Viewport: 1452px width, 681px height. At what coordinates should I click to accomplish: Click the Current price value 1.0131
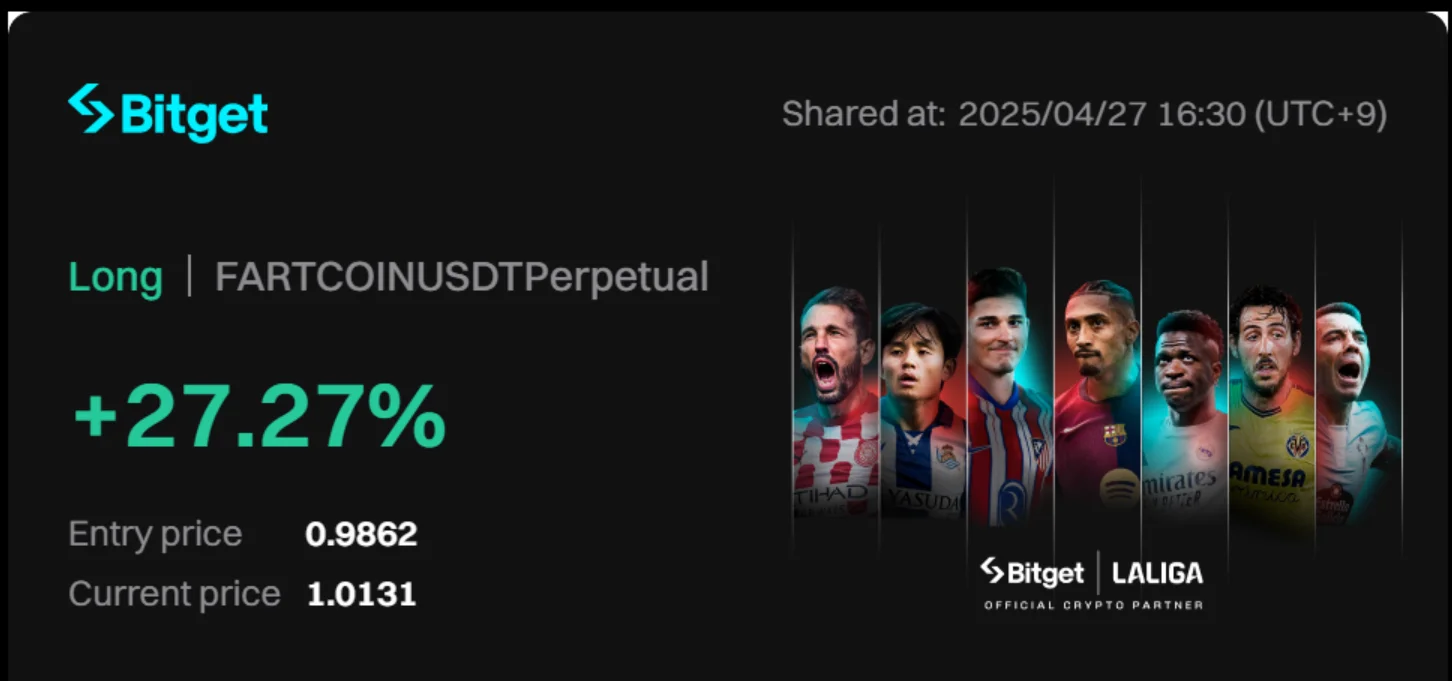pyautogui.click(x=361, y=594)
